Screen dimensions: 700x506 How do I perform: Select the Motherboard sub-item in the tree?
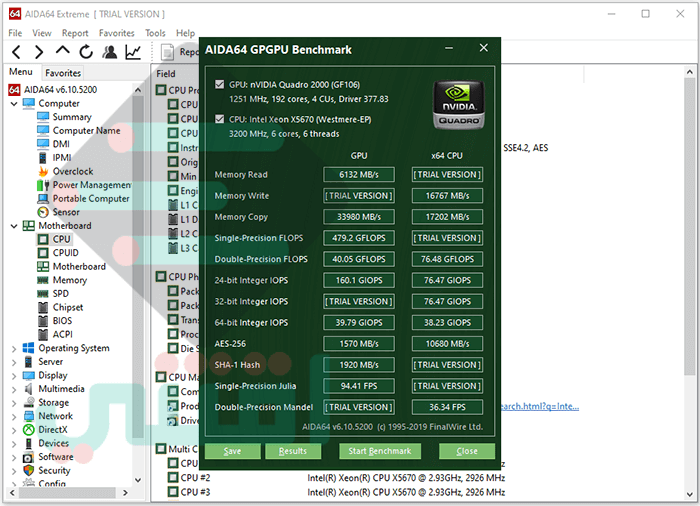pos(79,266)
